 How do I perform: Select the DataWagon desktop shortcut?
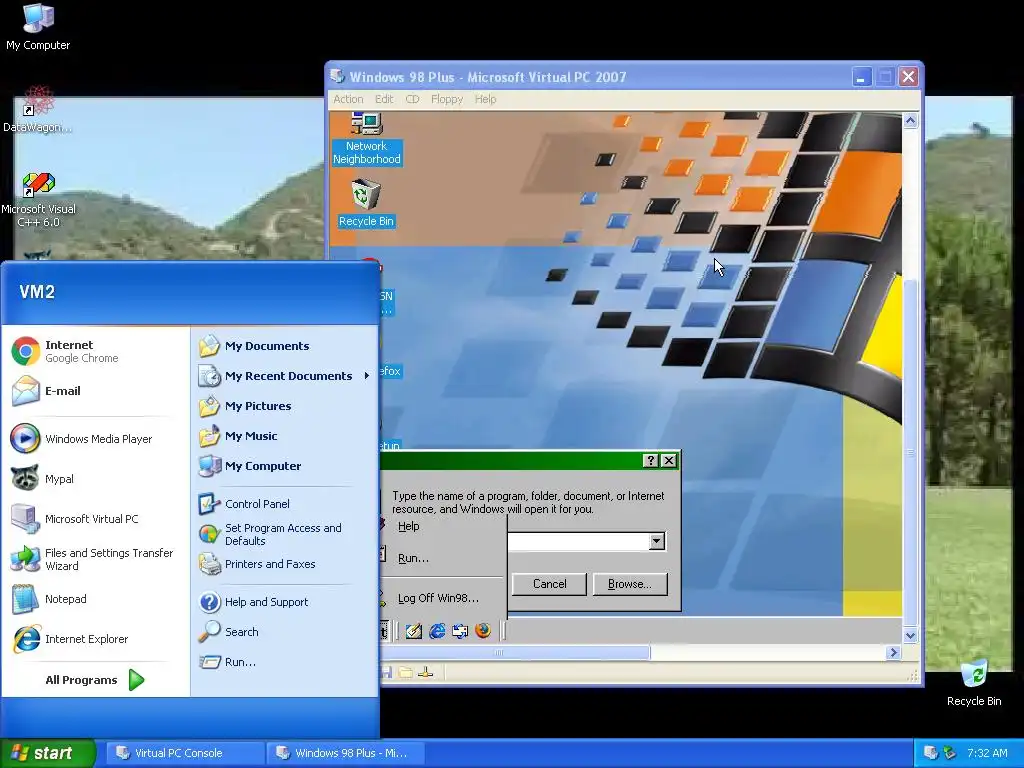click(38, 109)
